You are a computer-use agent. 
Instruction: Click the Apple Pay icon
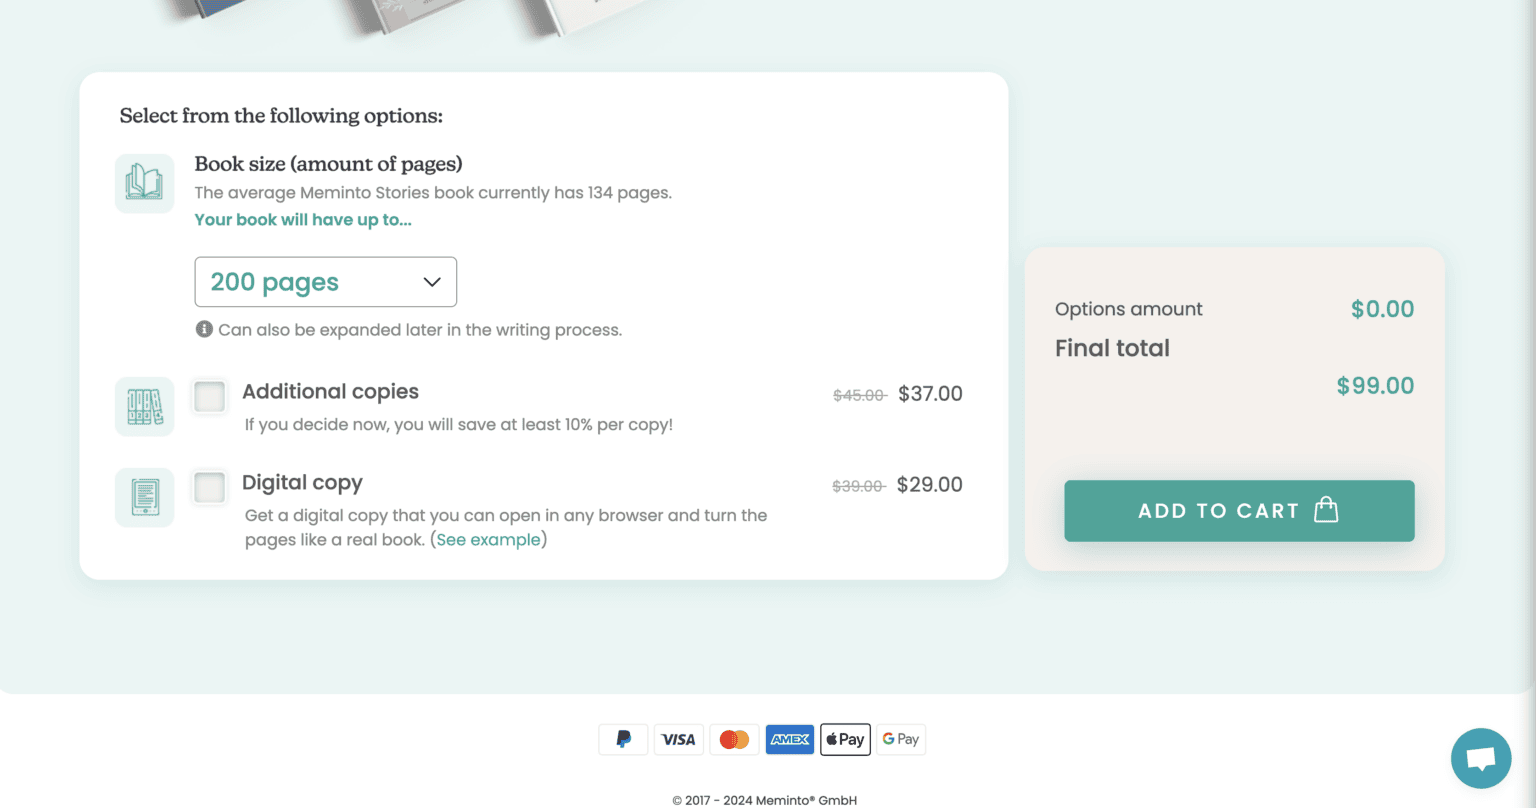(845, 740)
